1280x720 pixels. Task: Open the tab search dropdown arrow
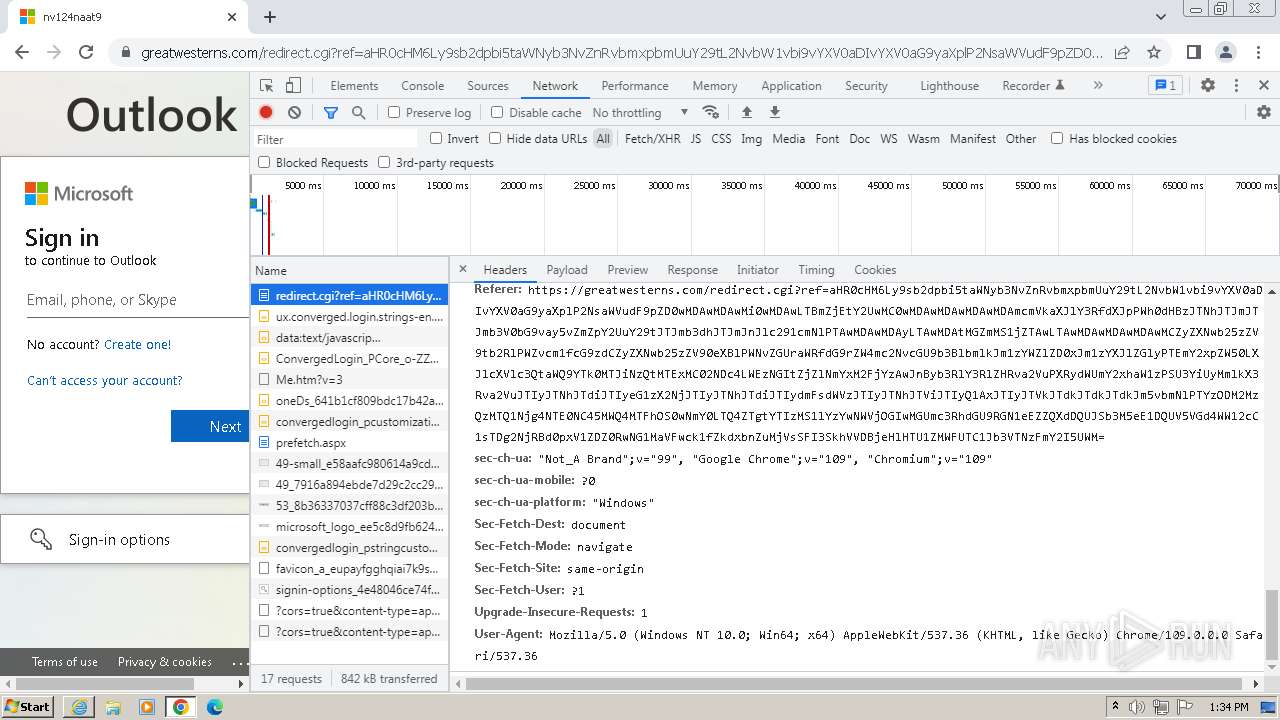1161,17
